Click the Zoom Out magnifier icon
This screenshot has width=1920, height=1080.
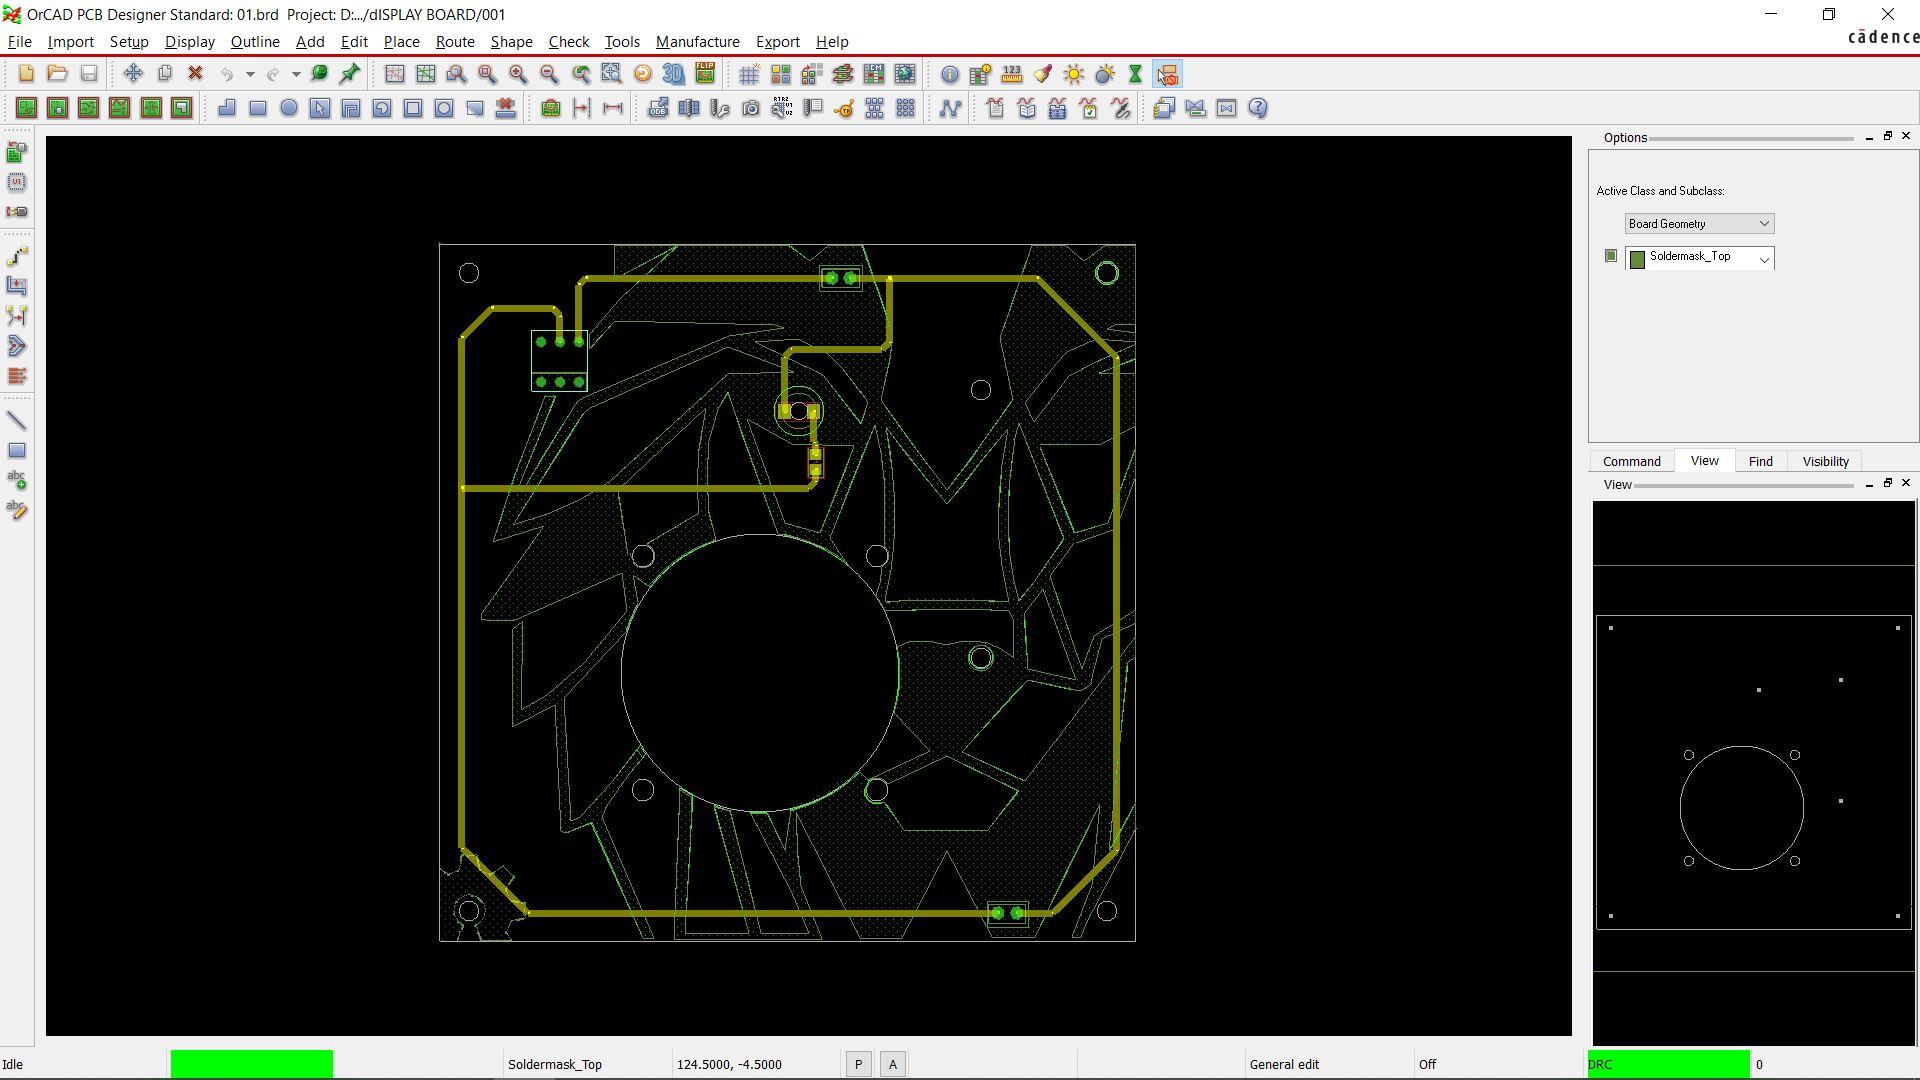[x=549, y=74]
